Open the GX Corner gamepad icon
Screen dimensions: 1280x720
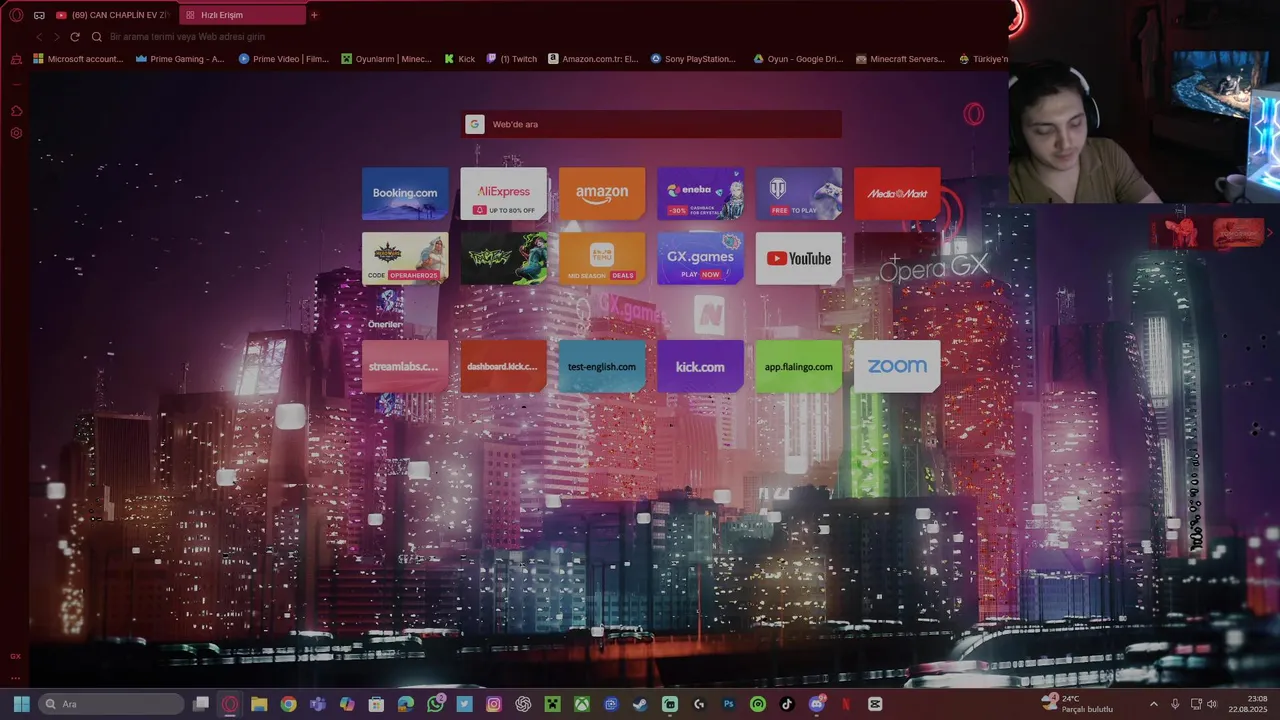[x=39, y=15]
